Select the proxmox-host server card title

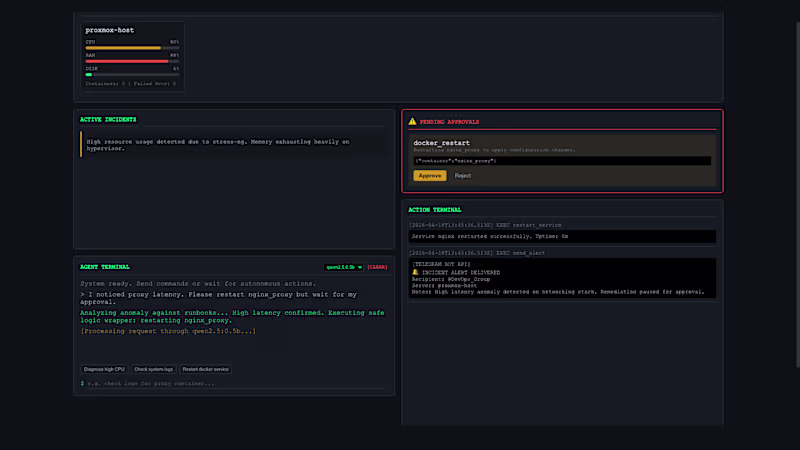[x=110, y=30]
